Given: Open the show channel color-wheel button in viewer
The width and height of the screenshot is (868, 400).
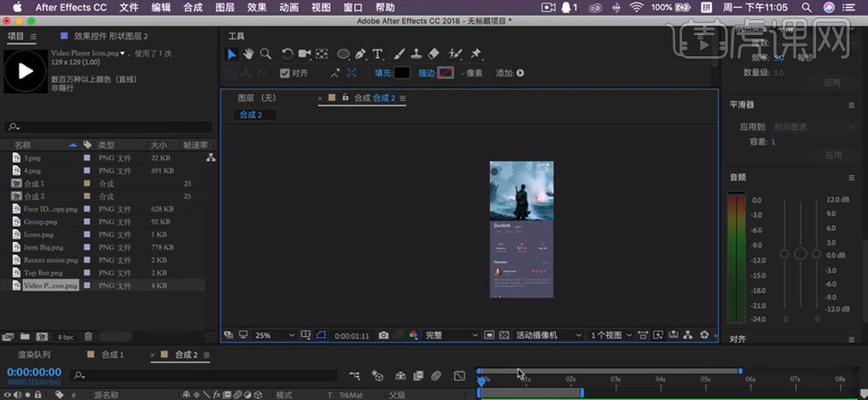Looking at the screenshot, I should pos(414,335).
